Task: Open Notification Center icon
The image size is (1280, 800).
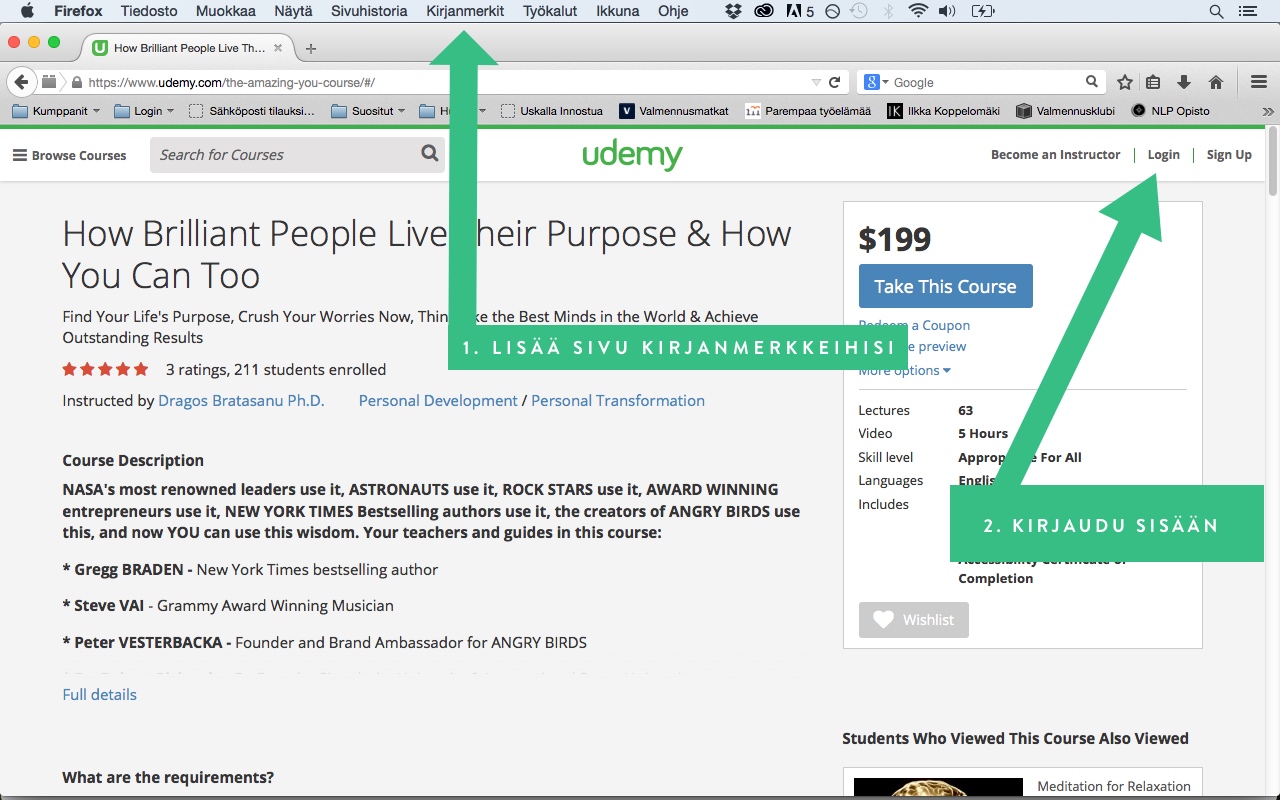Action: click(x=1247, y=11)
